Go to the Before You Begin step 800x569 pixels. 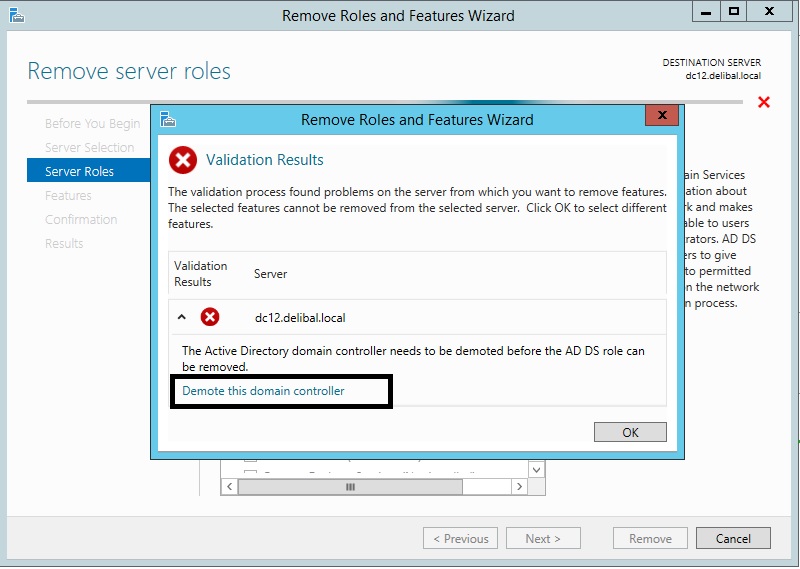coord(92,124)
